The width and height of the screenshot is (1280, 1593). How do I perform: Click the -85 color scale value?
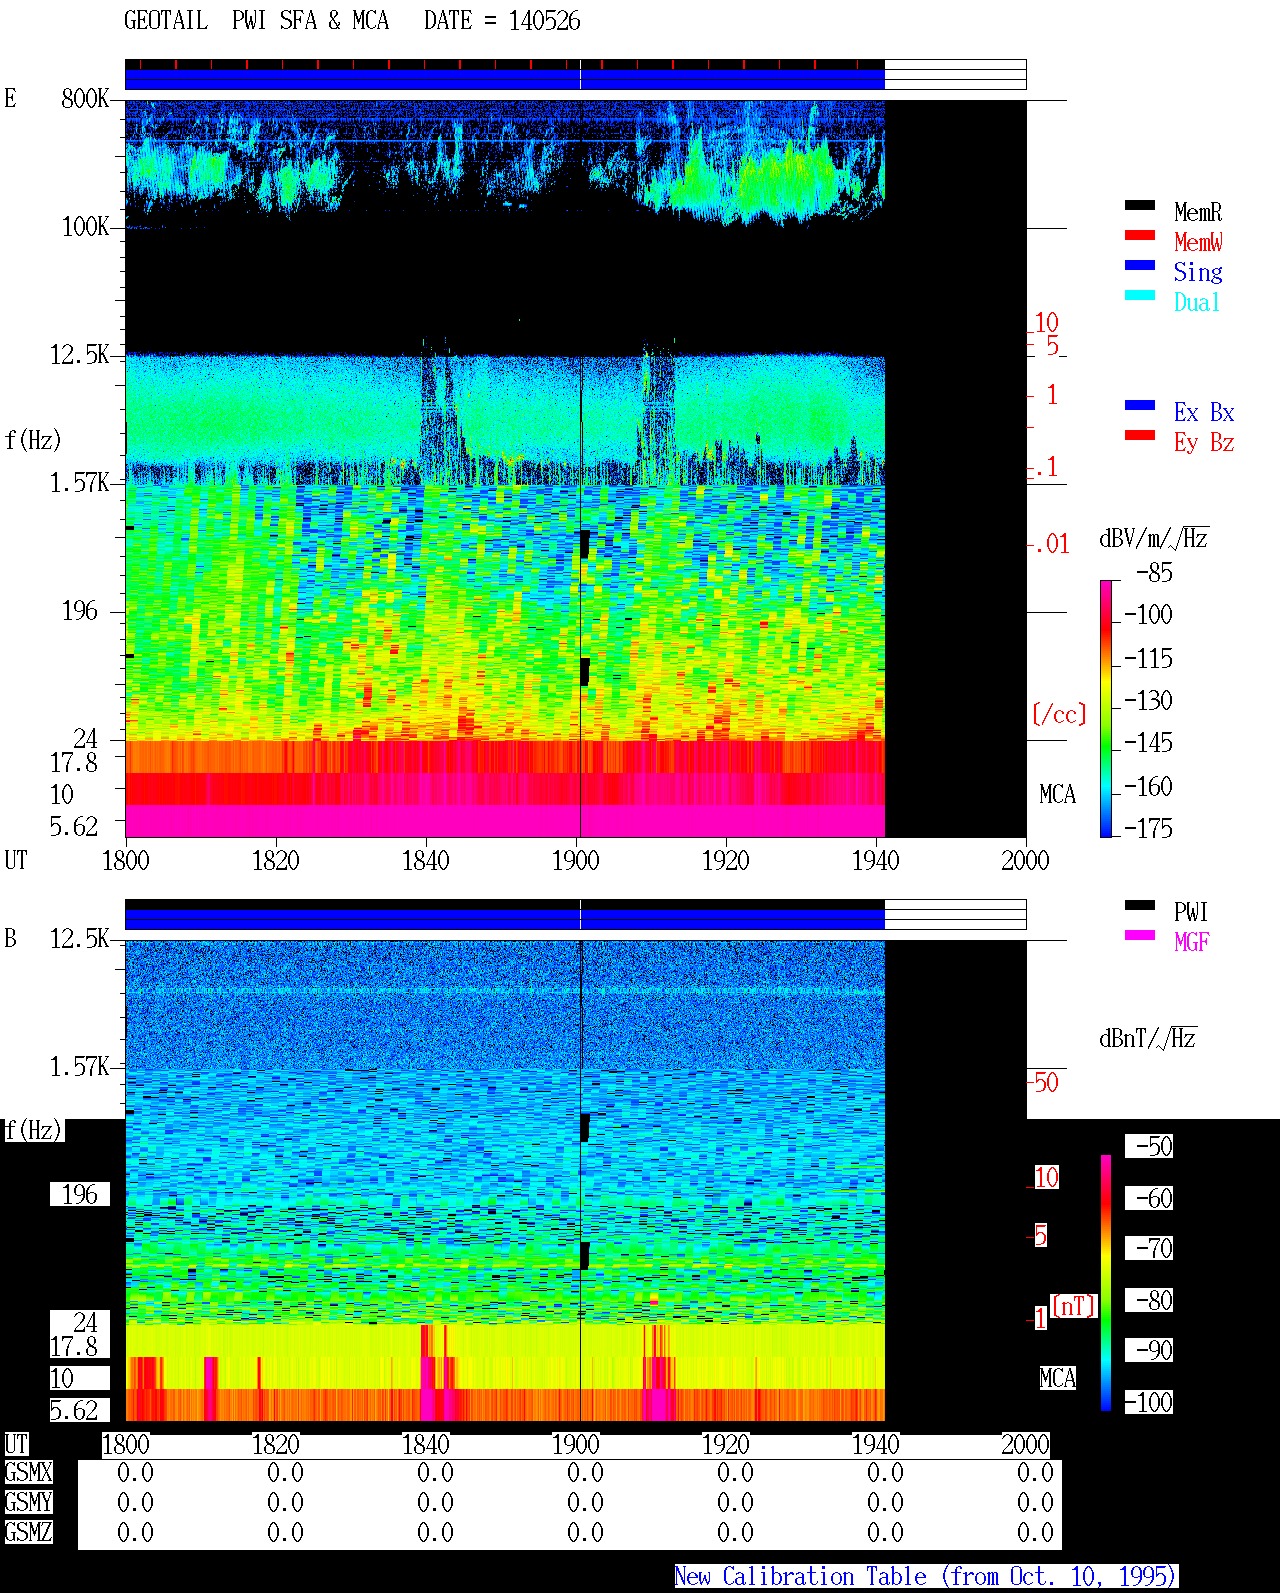[1154, 573]
